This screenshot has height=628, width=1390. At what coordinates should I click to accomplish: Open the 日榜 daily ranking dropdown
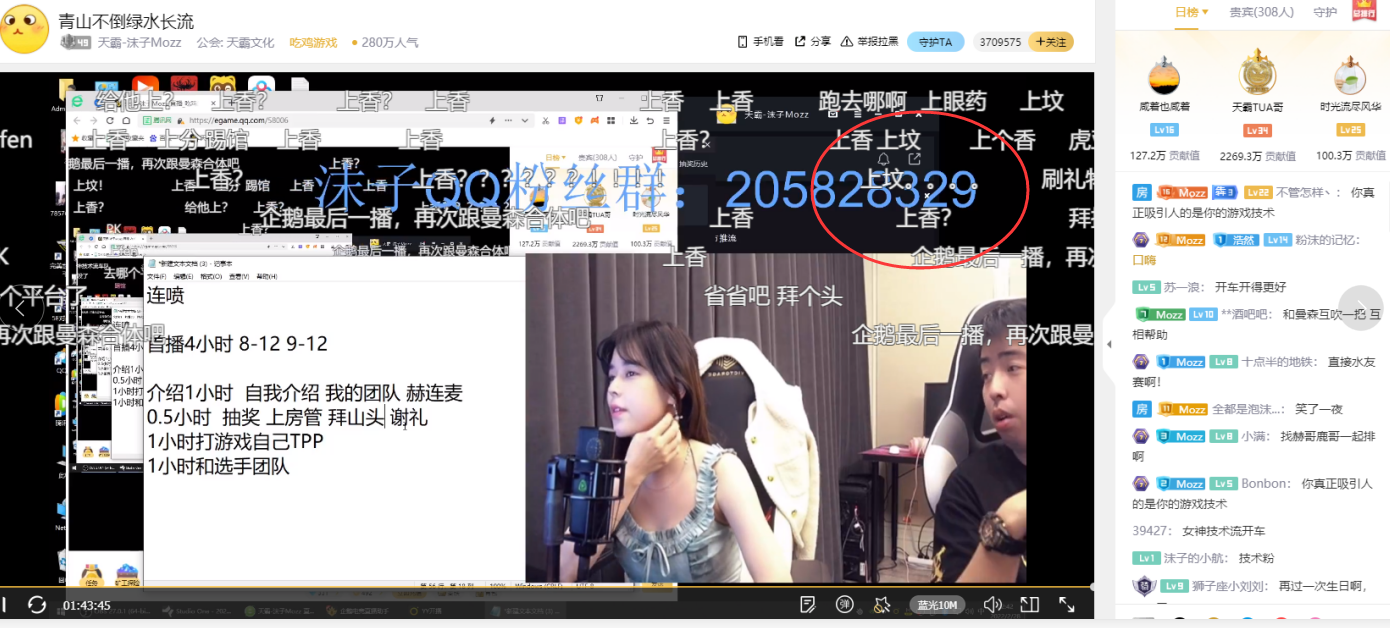point(1191,12)
